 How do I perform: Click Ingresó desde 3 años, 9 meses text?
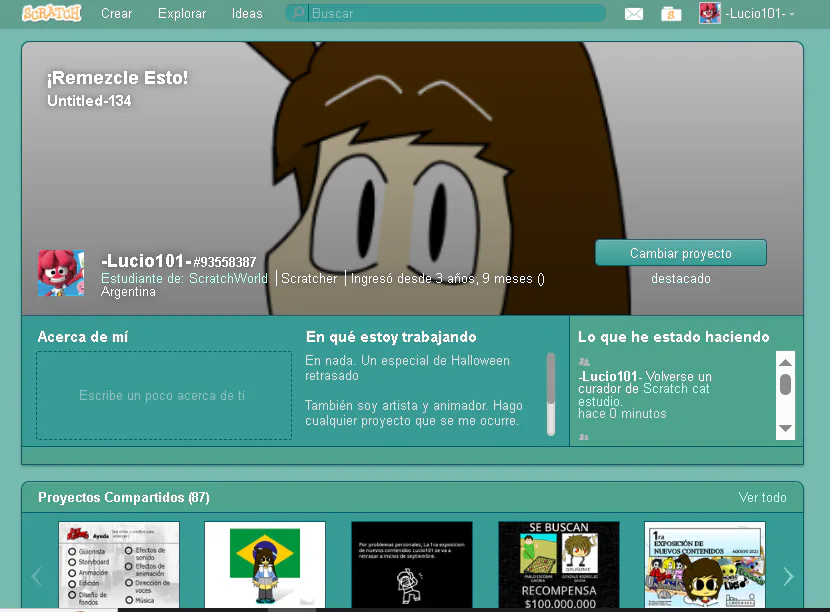tap(447, 278)
